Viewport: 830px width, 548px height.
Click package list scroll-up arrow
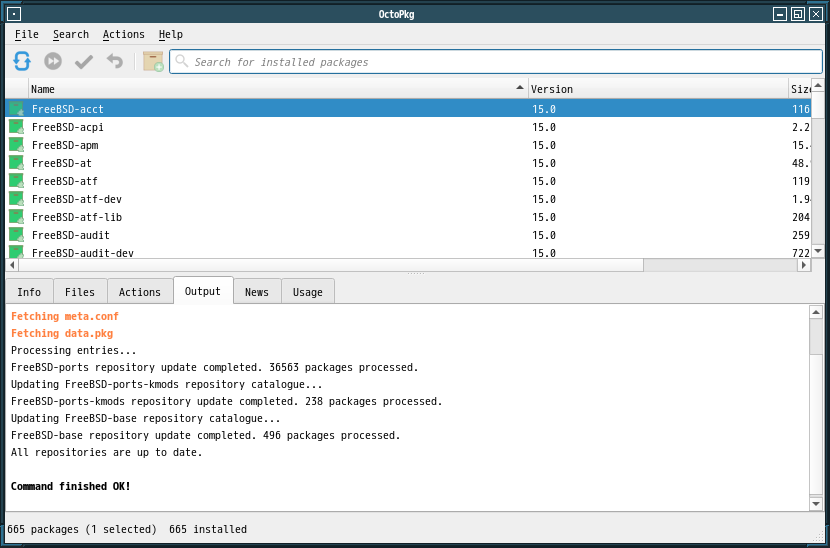pyautogui.click(x=817, y=85)
